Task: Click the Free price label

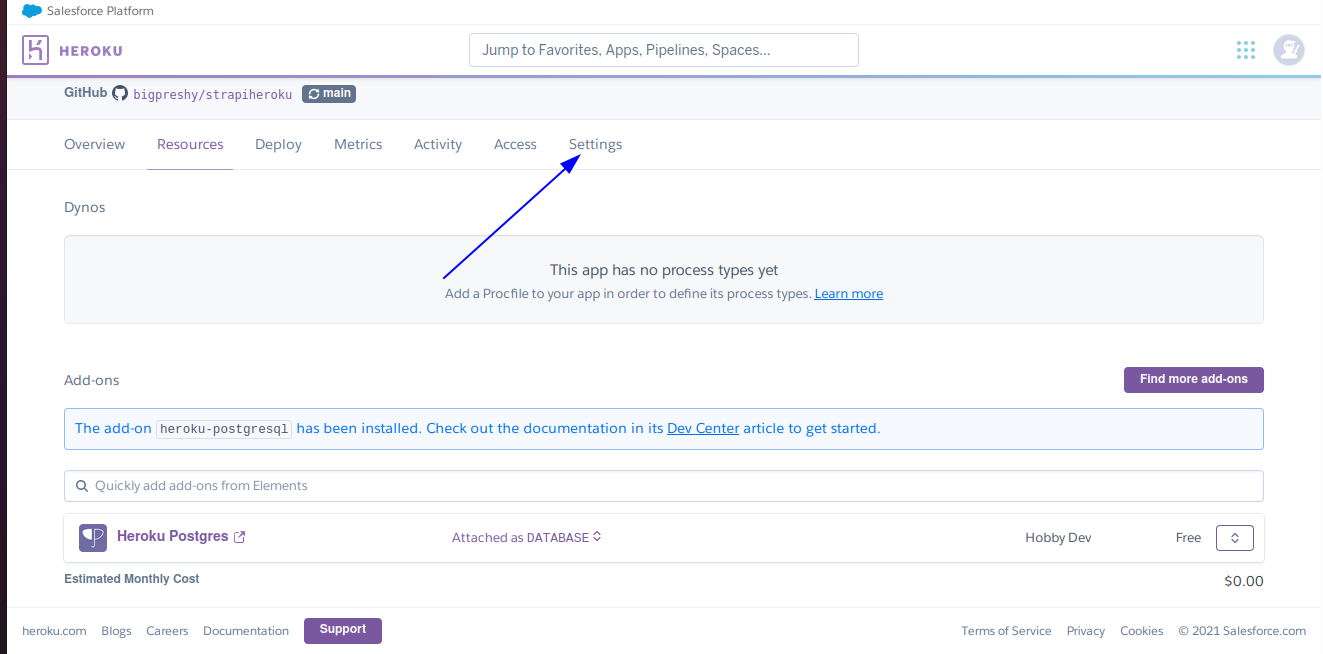Action: click(1188, 538)
